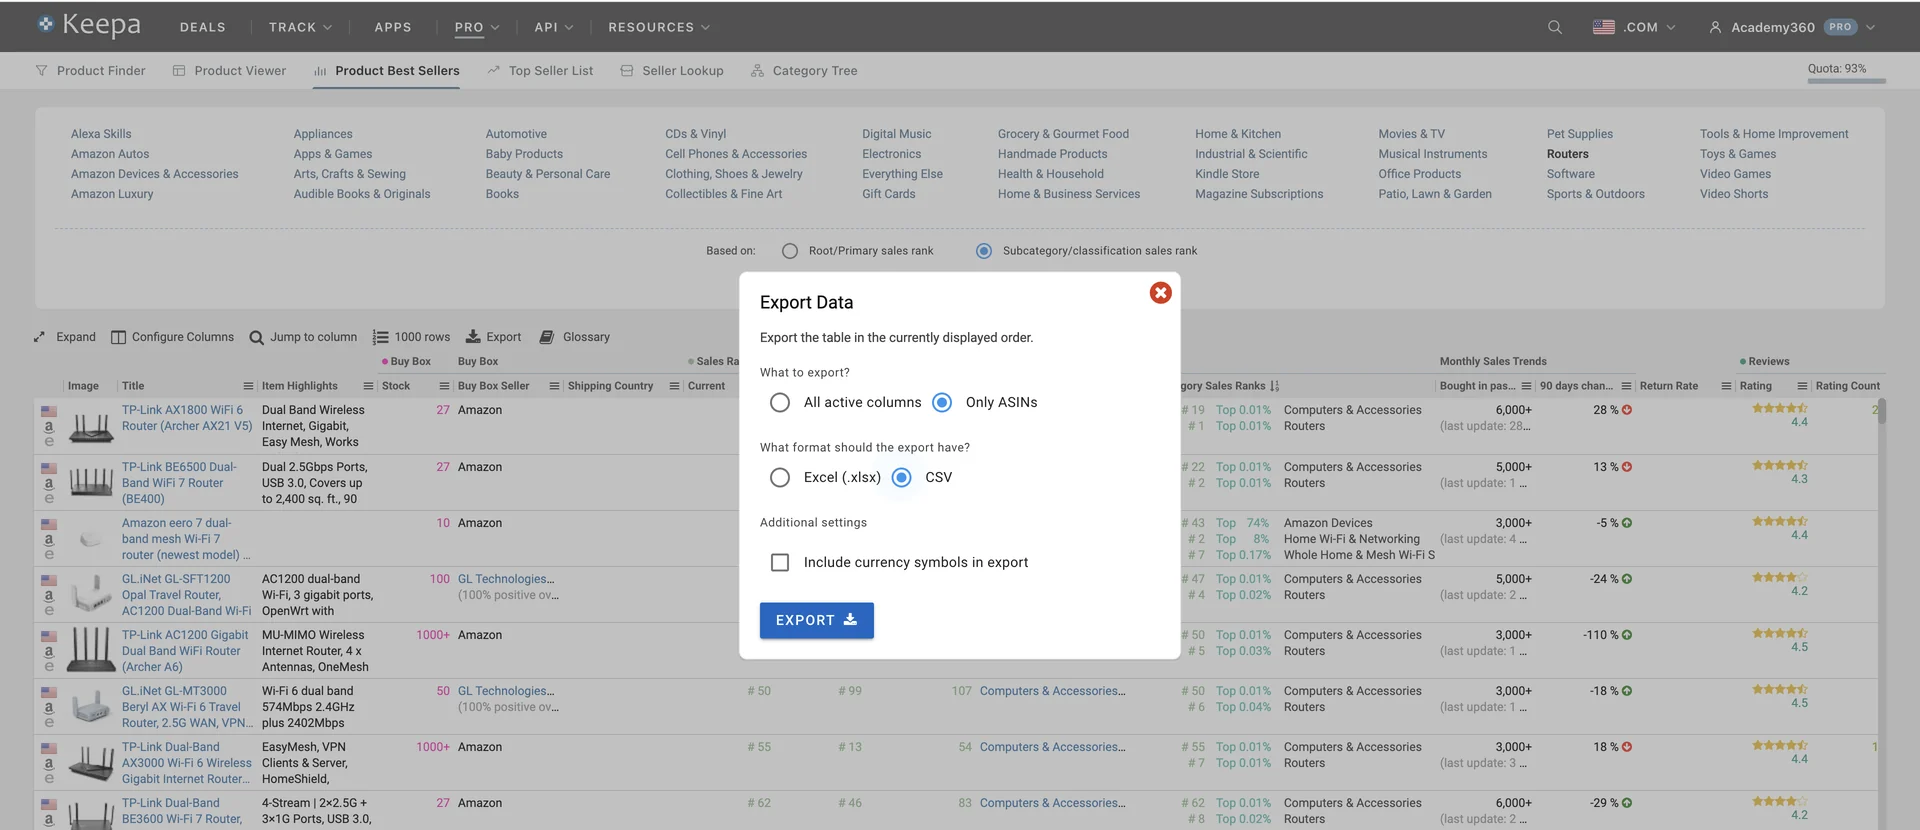1920x830 pixels.
Task: Click the Export toolbar download icon
Action: click(x=473, y=337)
